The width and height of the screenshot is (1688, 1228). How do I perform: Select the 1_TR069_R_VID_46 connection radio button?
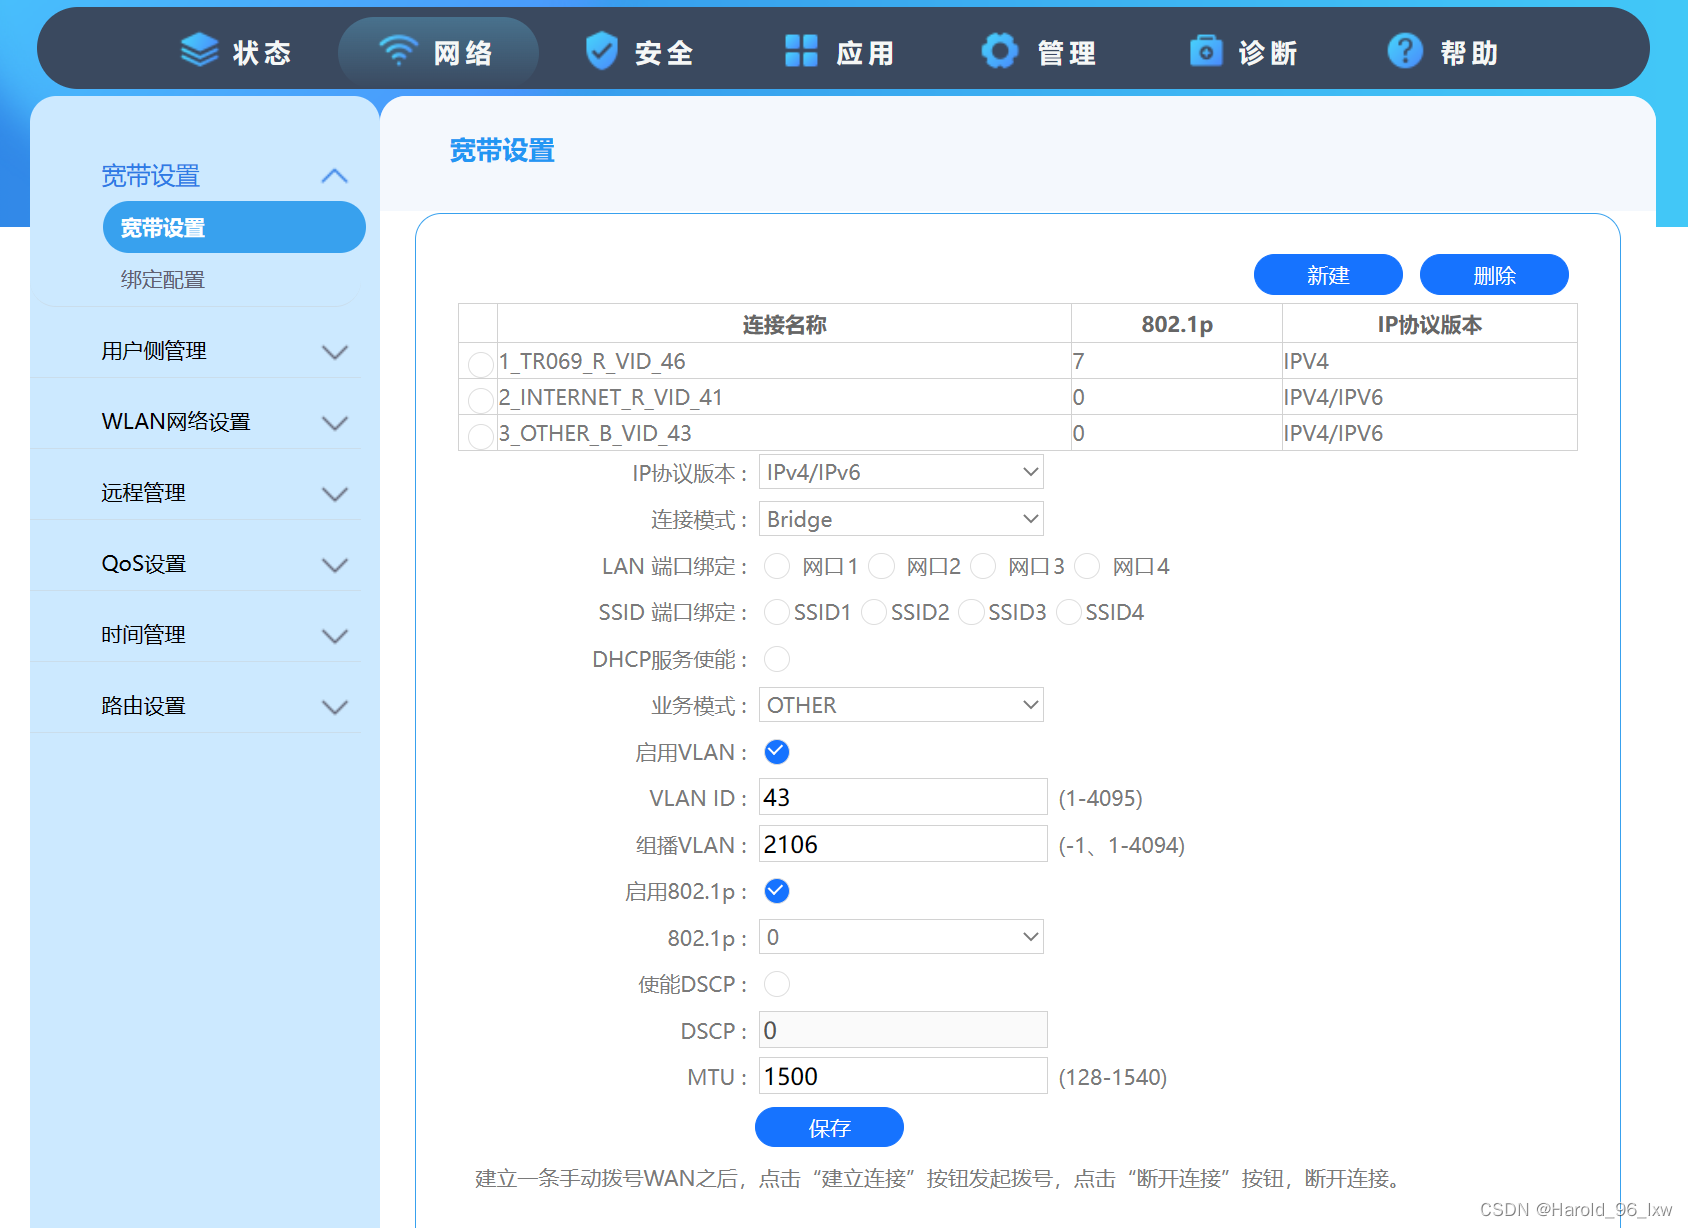(x=480, y=364)
